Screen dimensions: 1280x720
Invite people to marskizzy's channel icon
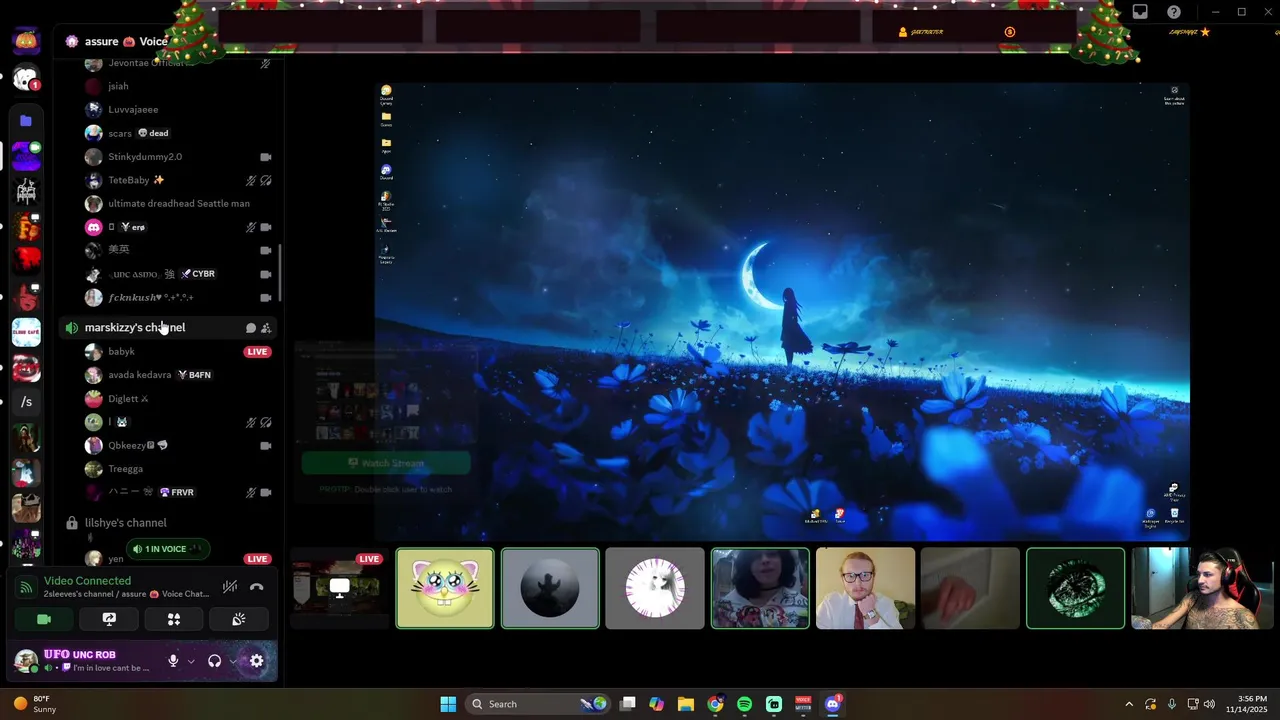coord(266,328)
